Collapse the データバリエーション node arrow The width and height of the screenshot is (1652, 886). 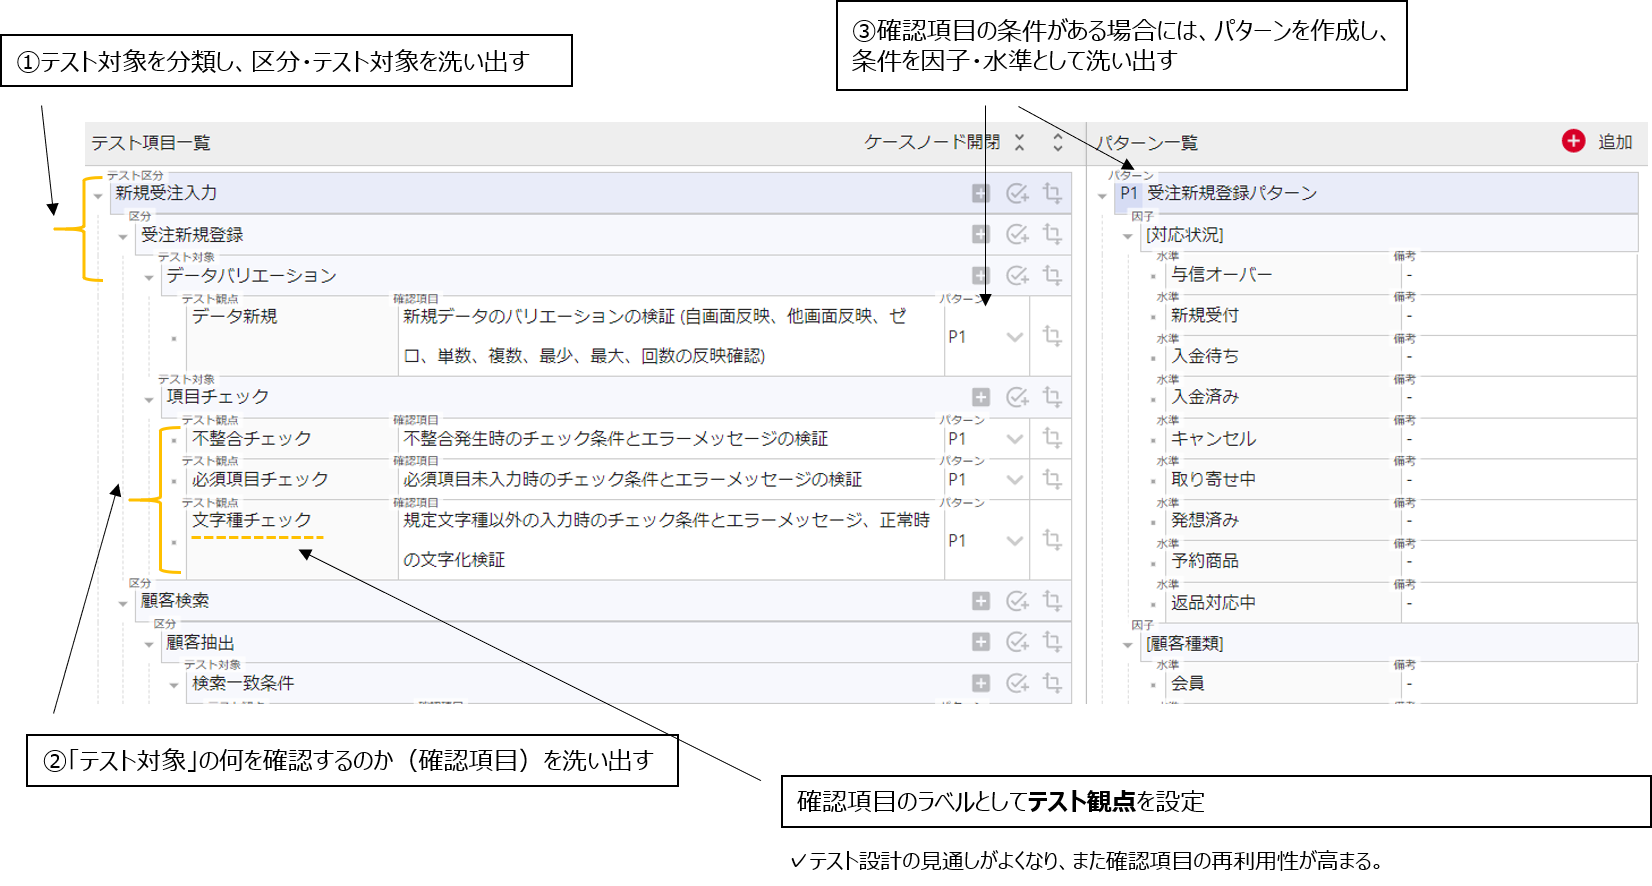pos(149,278)
